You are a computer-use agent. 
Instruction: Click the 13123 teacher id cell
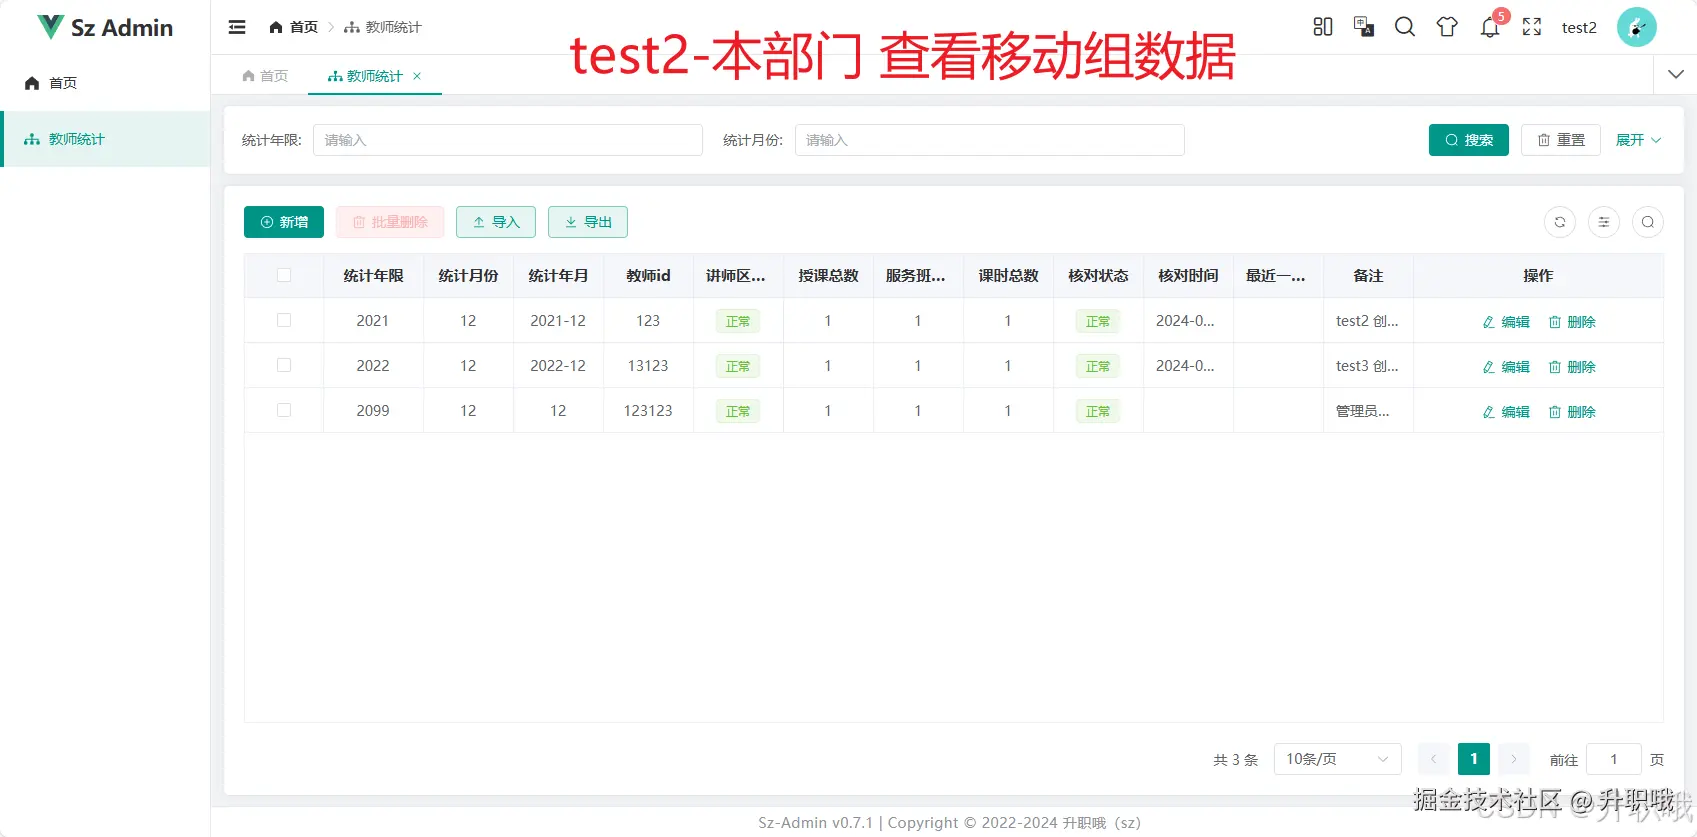point(648,365)
